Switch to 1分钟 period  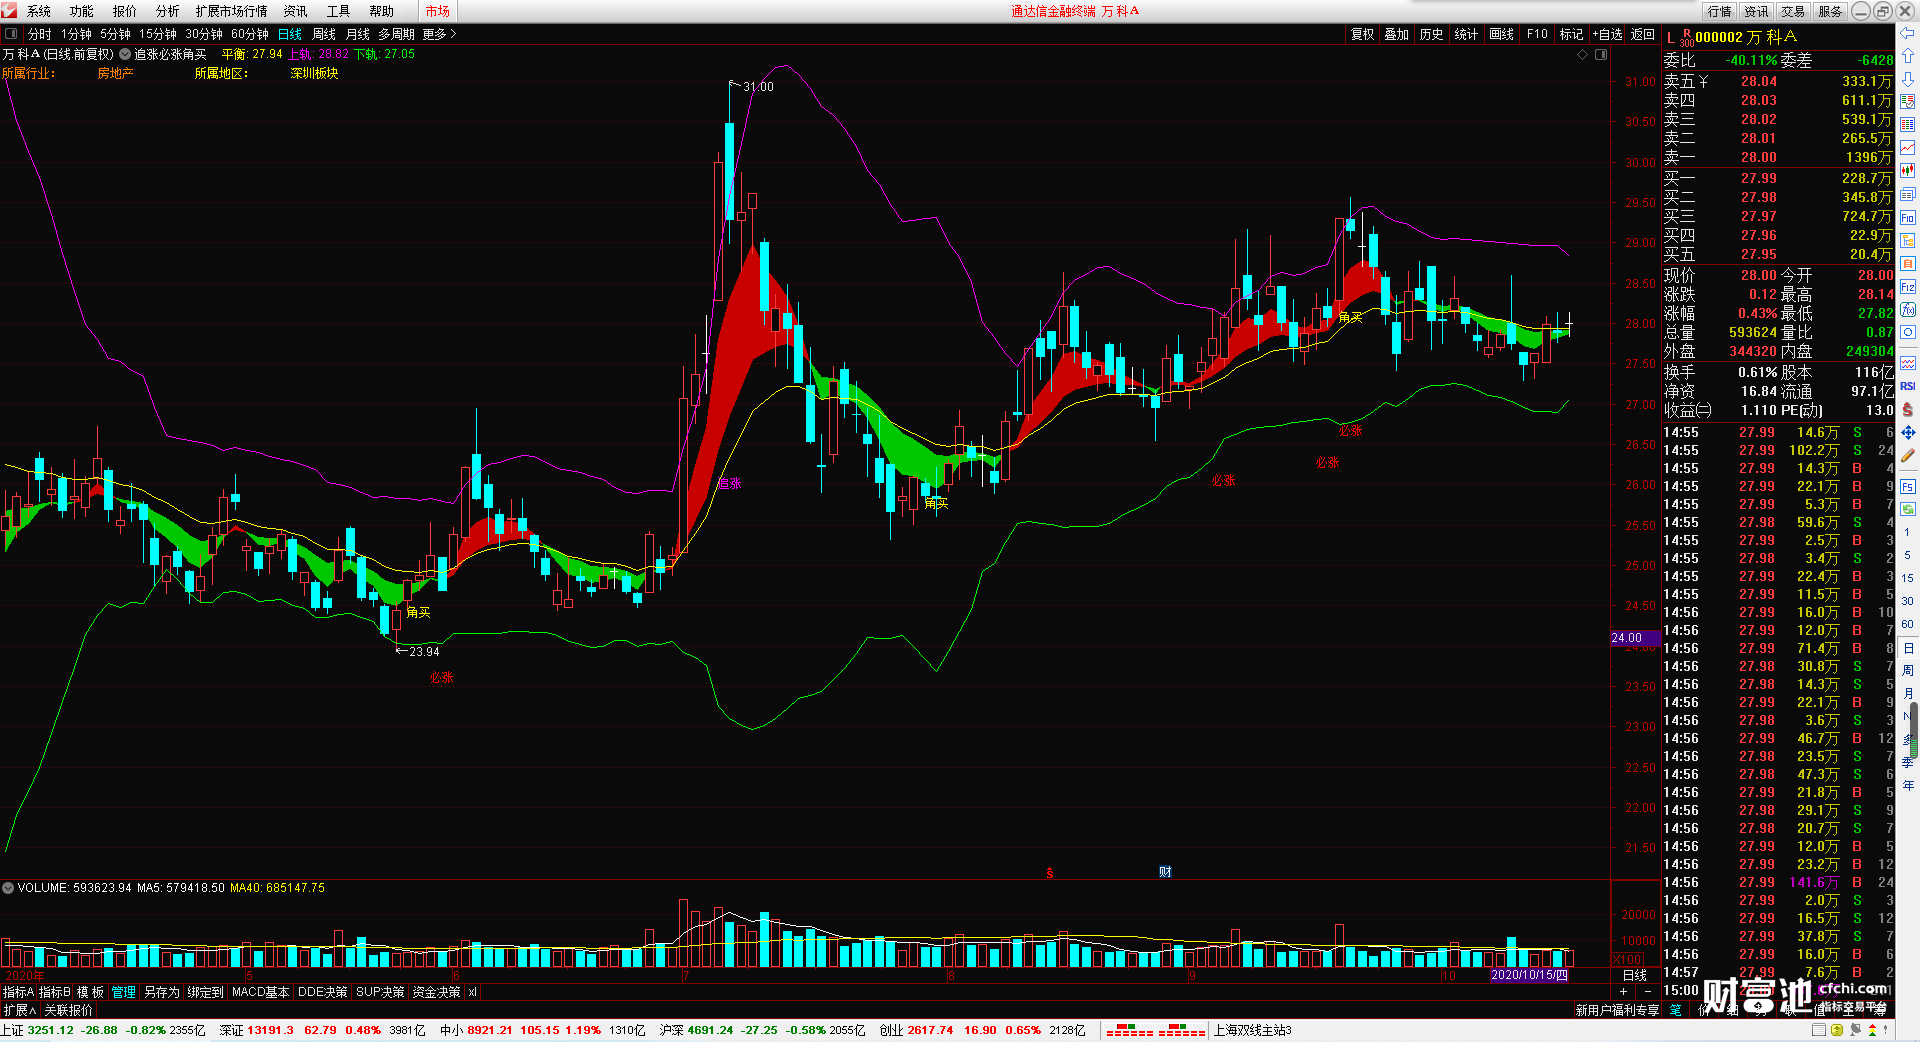click(x=76, y=34)
